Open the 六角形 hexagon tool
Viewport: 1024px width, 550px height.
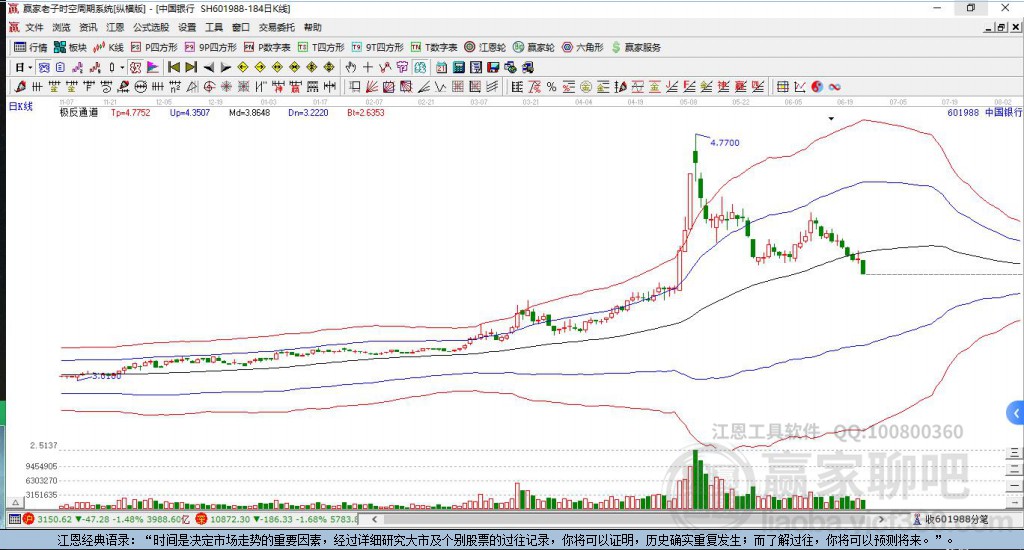(x=583, y=47)
